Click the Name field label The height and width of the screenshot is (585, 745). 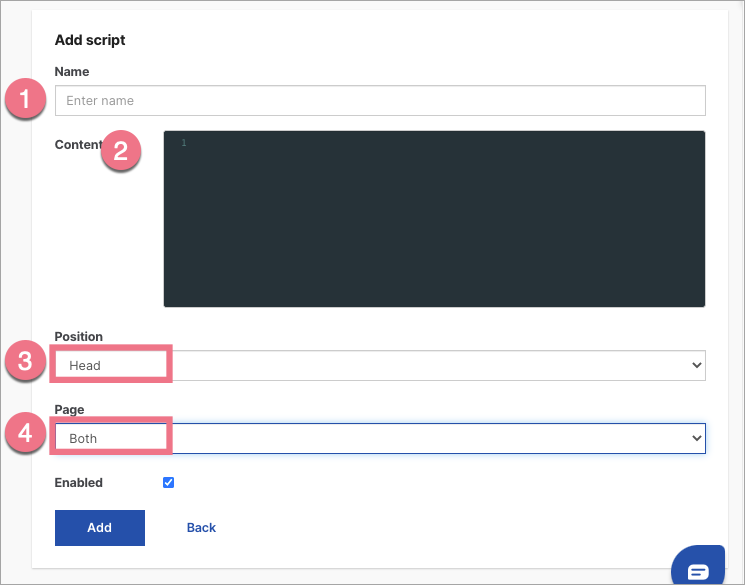pyautogui.click(x=72, y=72)
